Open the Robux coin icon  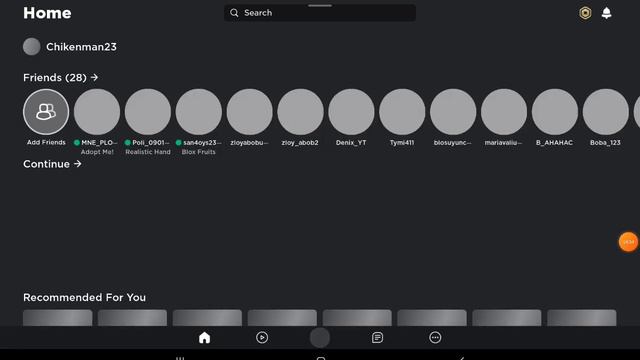click(x=585, y=13)
